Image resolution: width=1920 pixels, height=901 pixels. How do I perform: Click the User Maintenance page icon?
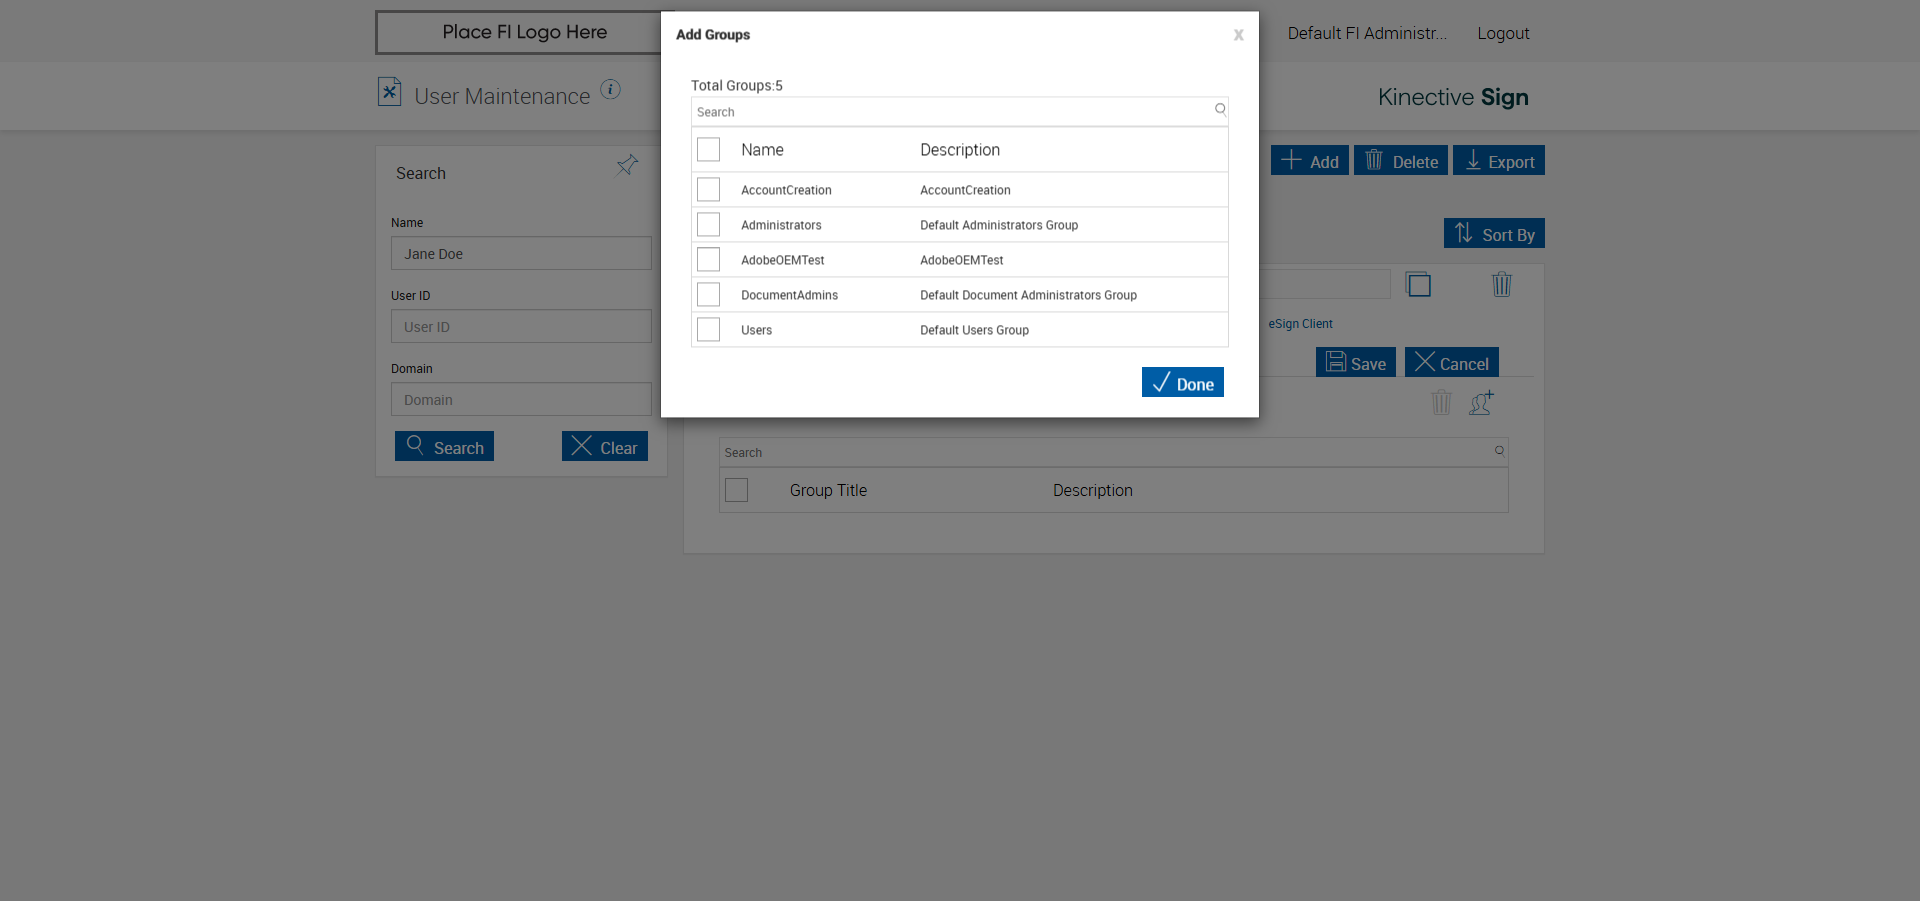[x=389, y=92]
